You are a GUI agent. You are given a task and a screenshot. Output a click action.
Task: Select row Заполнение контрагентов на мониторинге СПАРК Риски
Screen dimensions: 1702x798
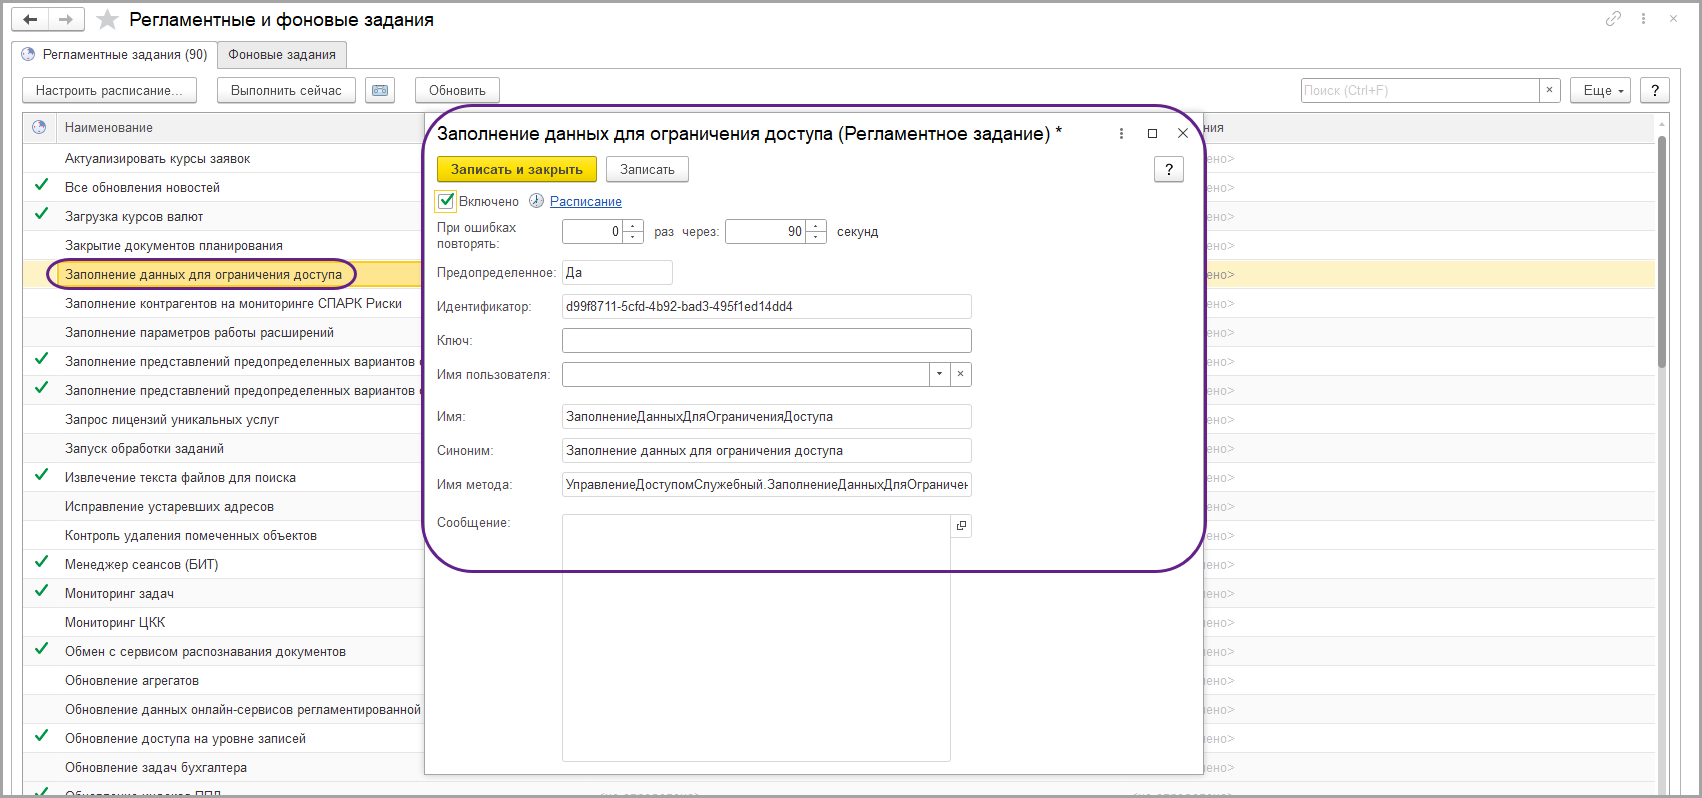233,303
